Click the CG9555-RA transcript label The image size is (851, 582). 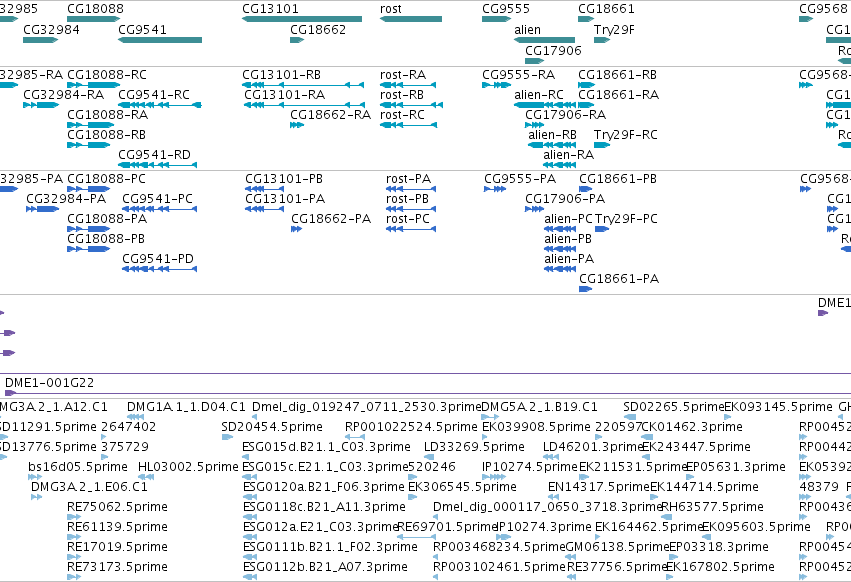518,74
